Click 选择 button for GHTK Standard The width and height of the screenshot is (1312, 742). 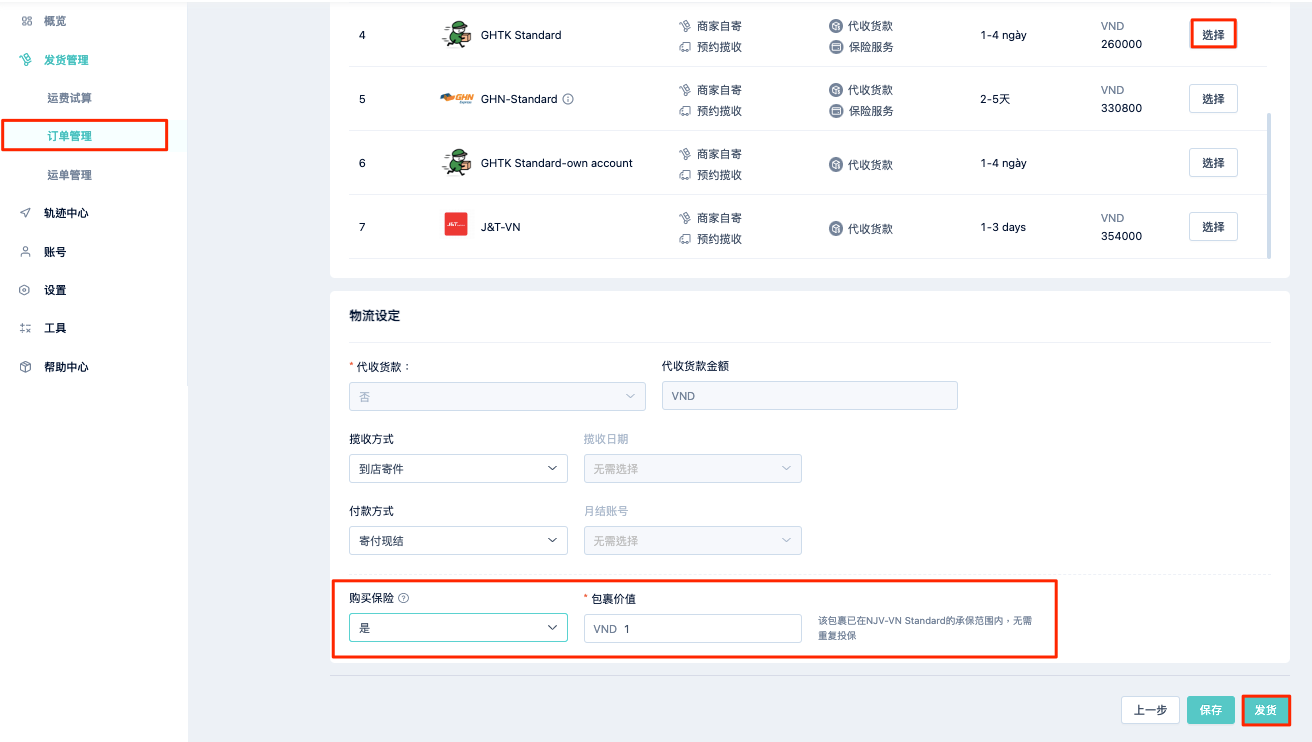(x=1213, y=35)
